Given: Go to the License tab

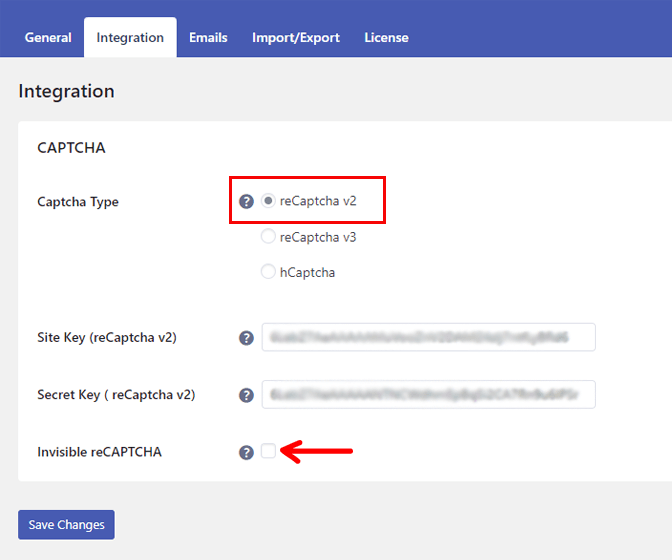Looking at the screenshot, I should [x=386, y=38].
